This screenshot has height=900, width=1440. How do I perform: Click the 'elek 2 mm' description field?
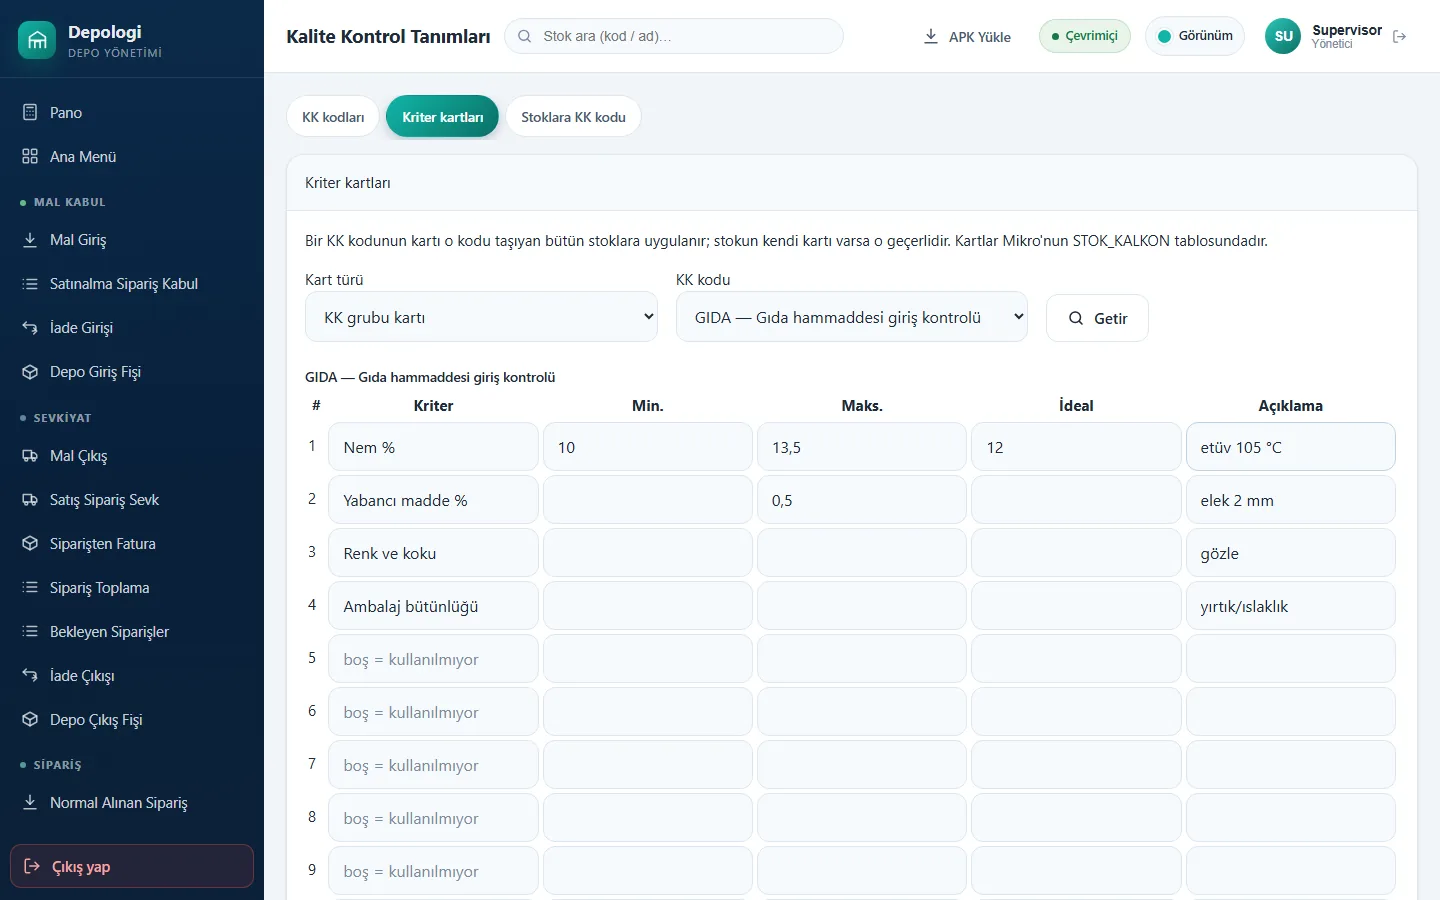tap(1290, 500)
